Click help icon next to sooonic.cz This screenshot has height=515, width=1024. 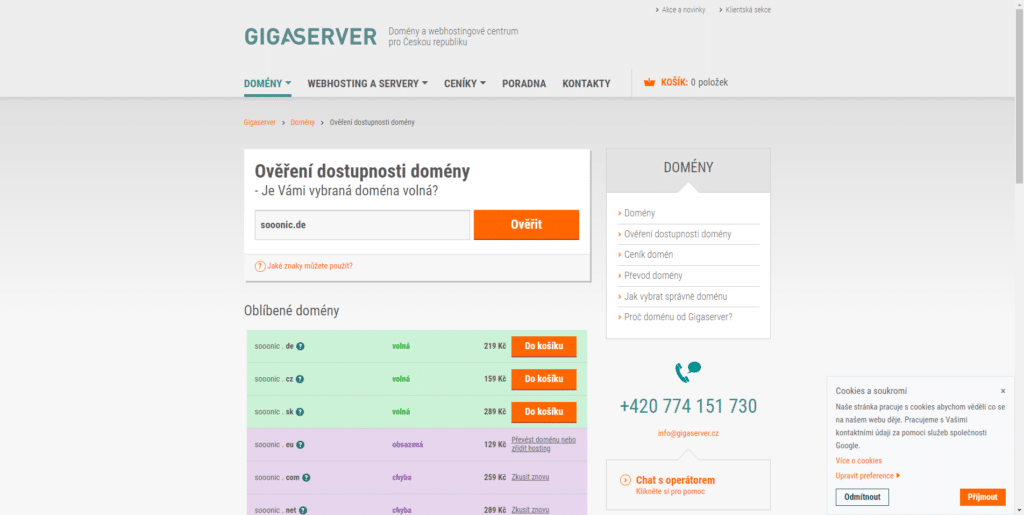pyautogui.click(x=300, y=380)
